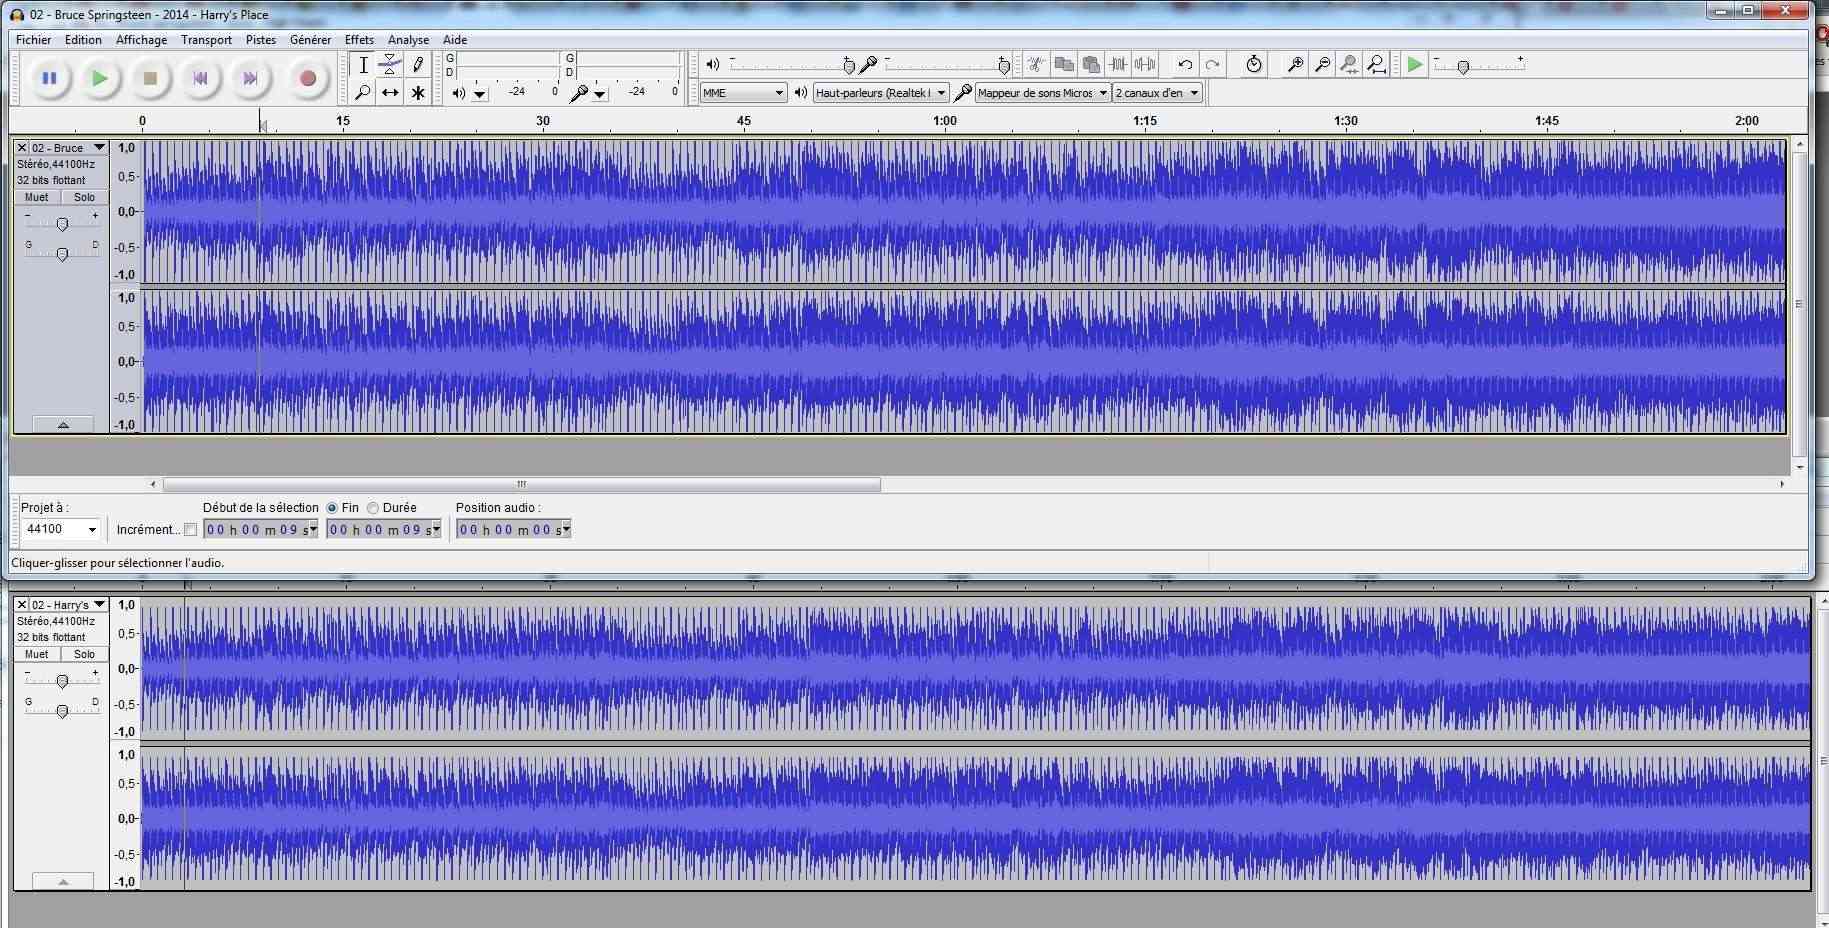
Task: Select the I-beam Selection tool
Action: pyautogui.click(x=363, y=65)
